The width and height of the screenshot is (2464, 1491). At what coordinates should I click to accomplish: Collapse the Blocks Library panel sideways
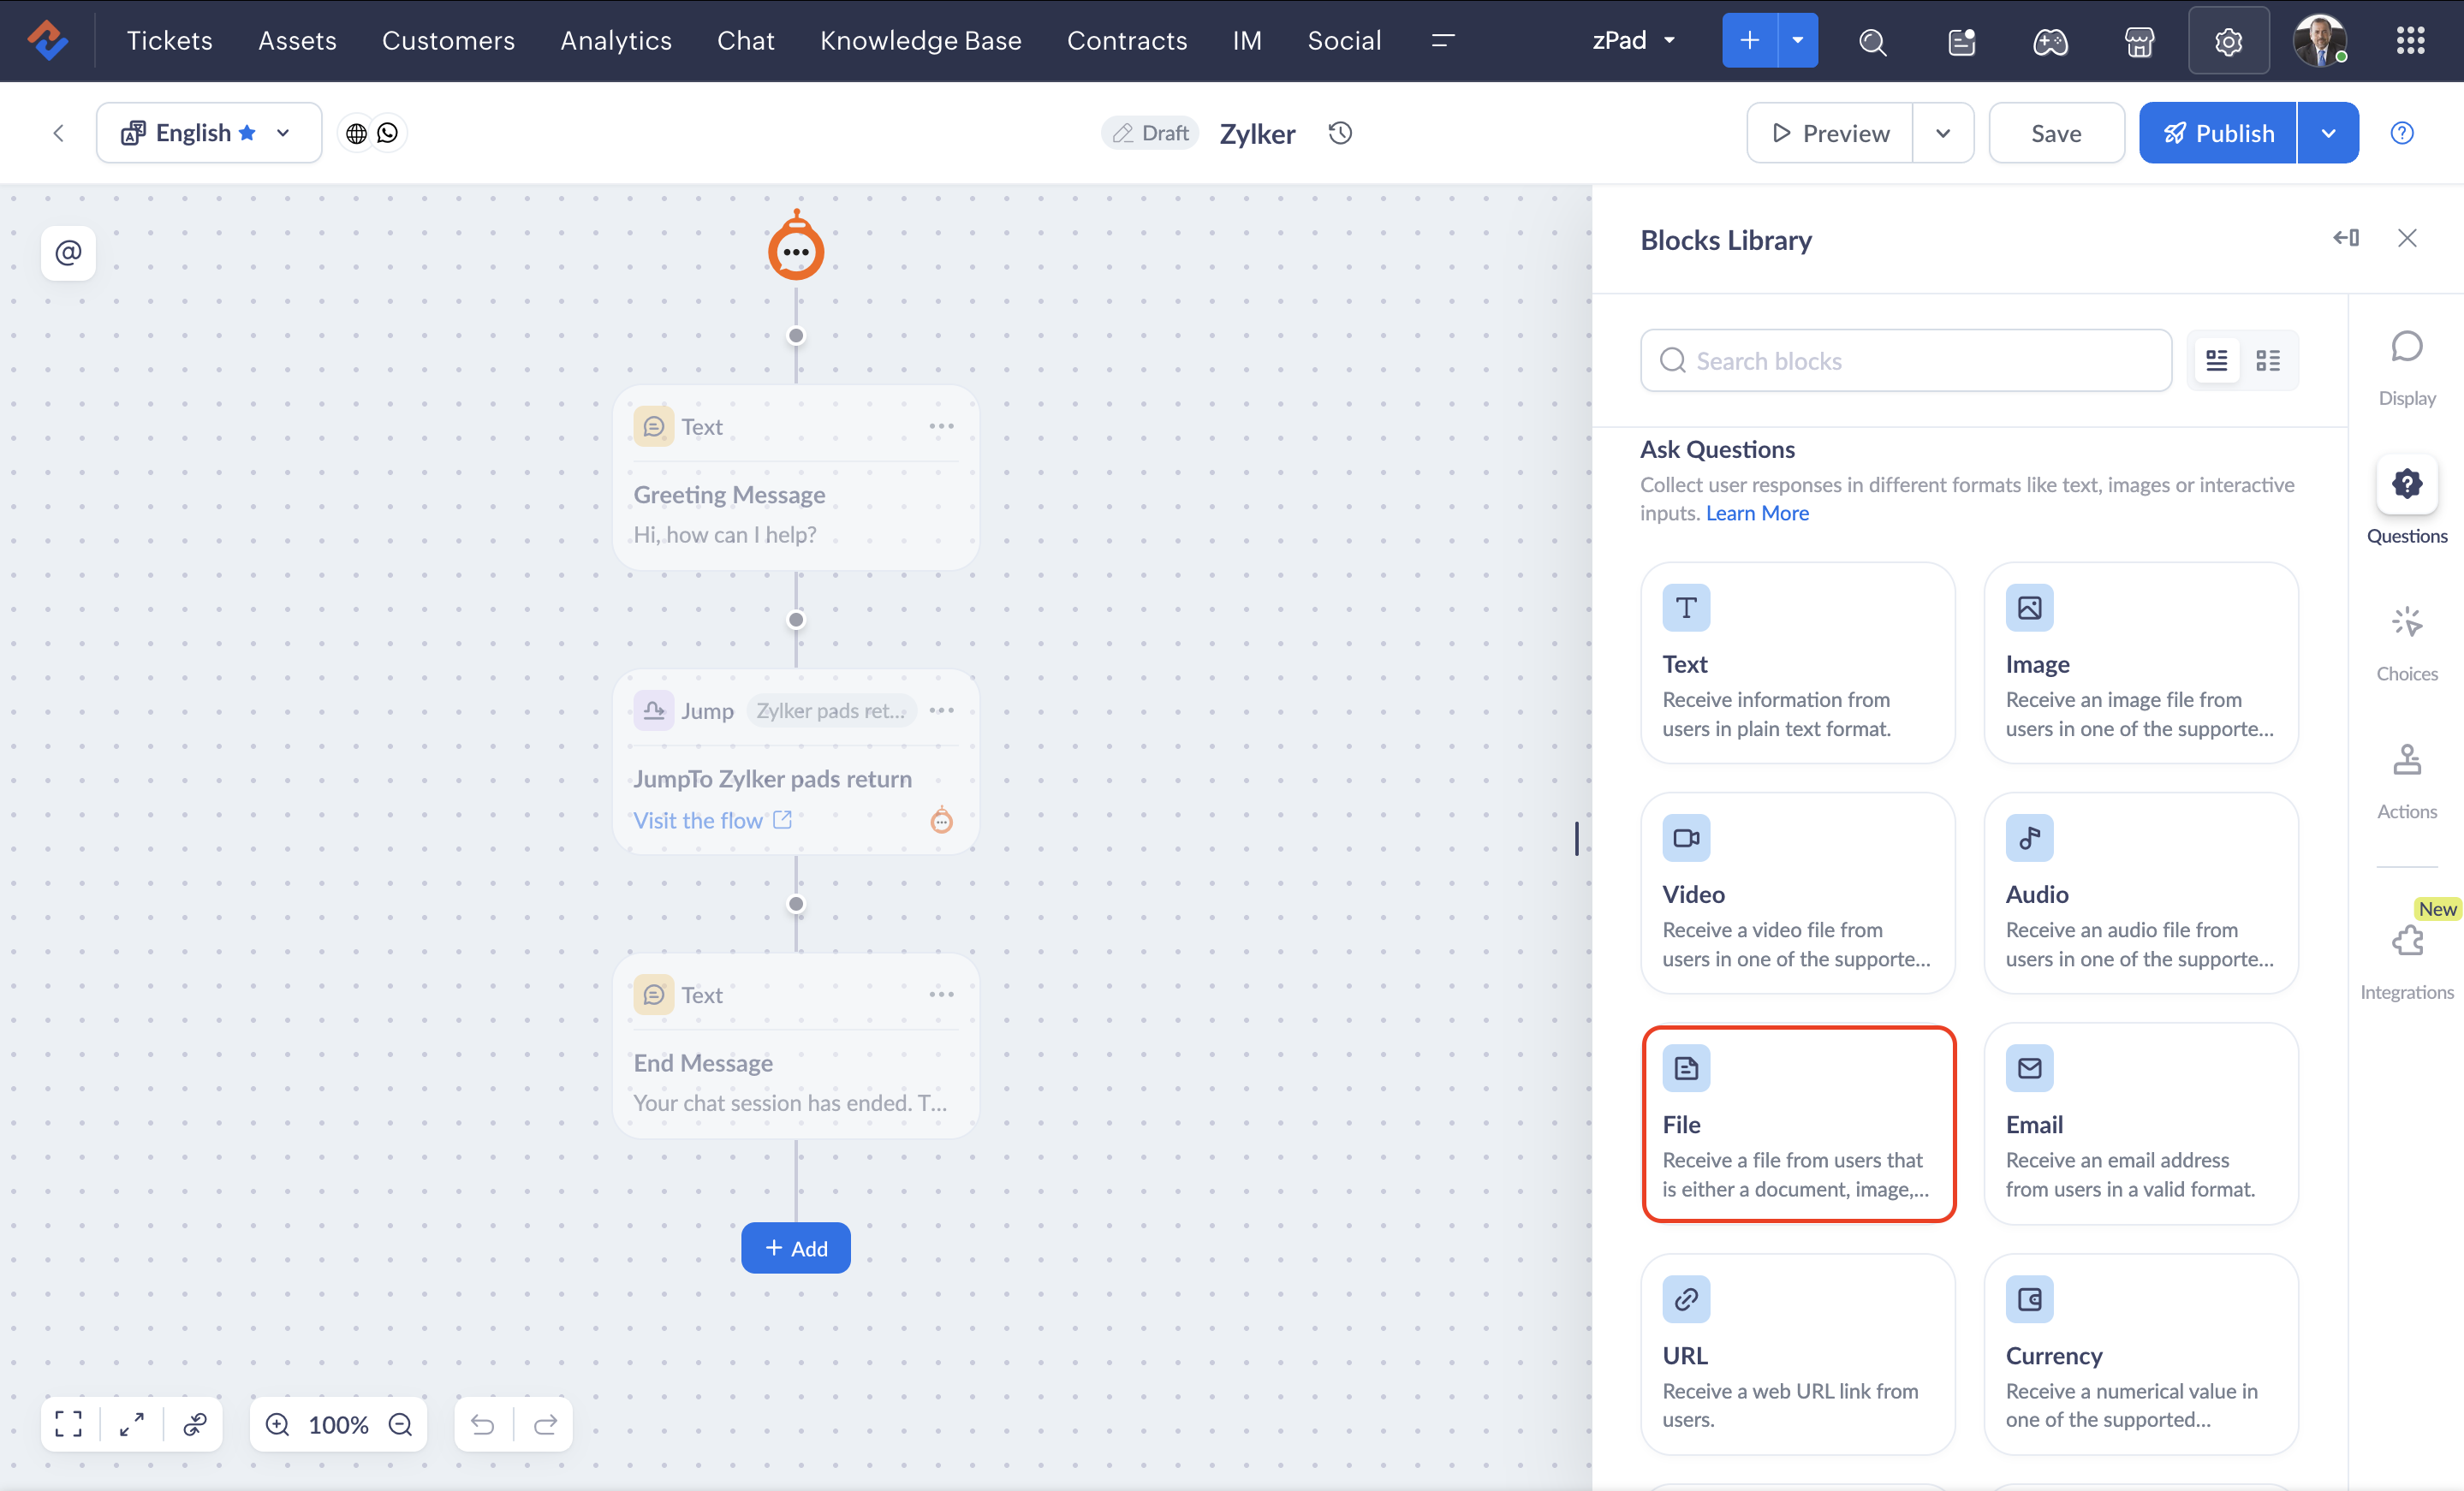point(2346,238)
